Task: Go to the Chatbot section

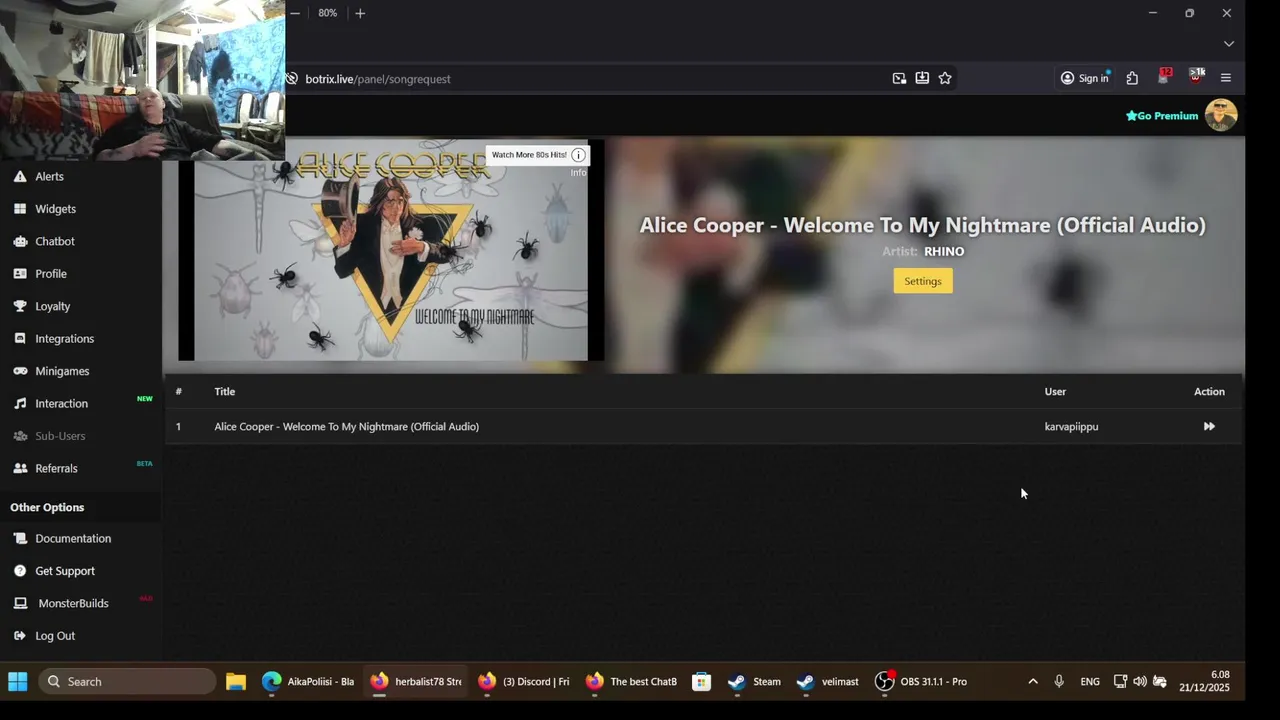Action: (x=55, y=241)
